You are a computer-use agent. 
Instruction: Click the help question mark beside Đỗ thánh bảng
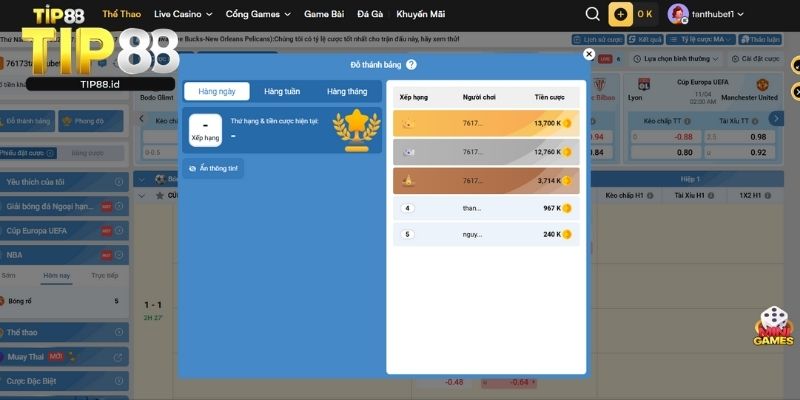(412, 64)
